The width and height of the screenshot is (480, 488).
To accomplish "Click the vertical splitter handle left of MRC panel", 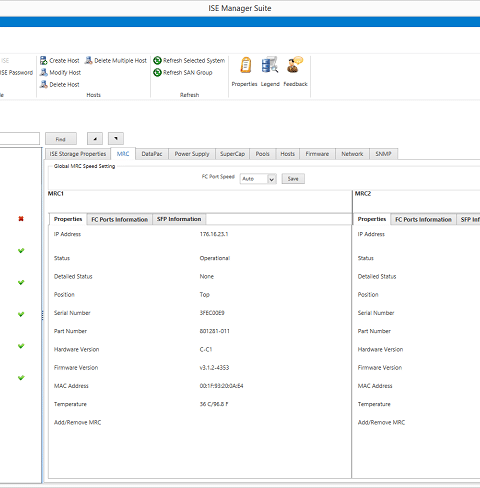I will coord(42,315).
